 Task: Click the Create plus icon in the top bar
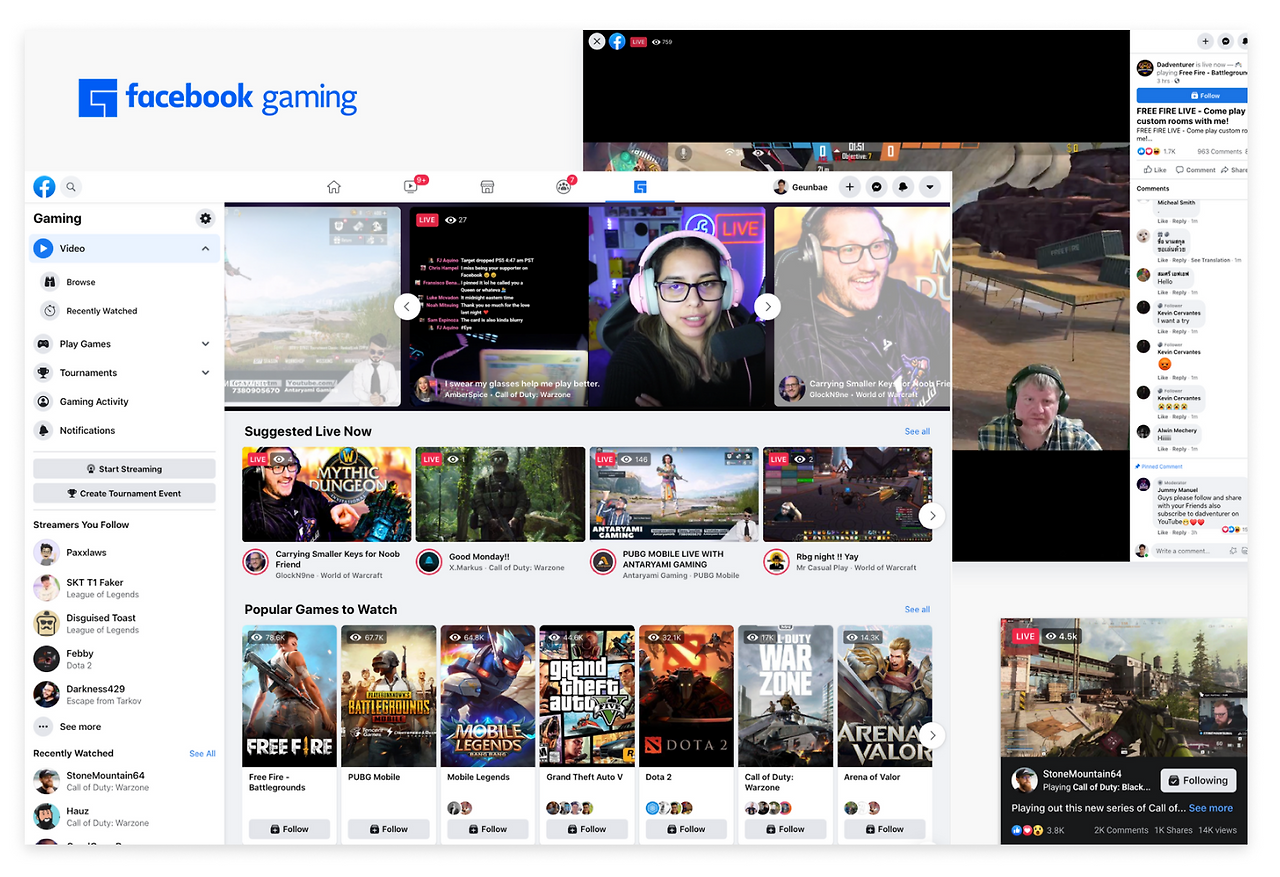(x=849, y=187)
